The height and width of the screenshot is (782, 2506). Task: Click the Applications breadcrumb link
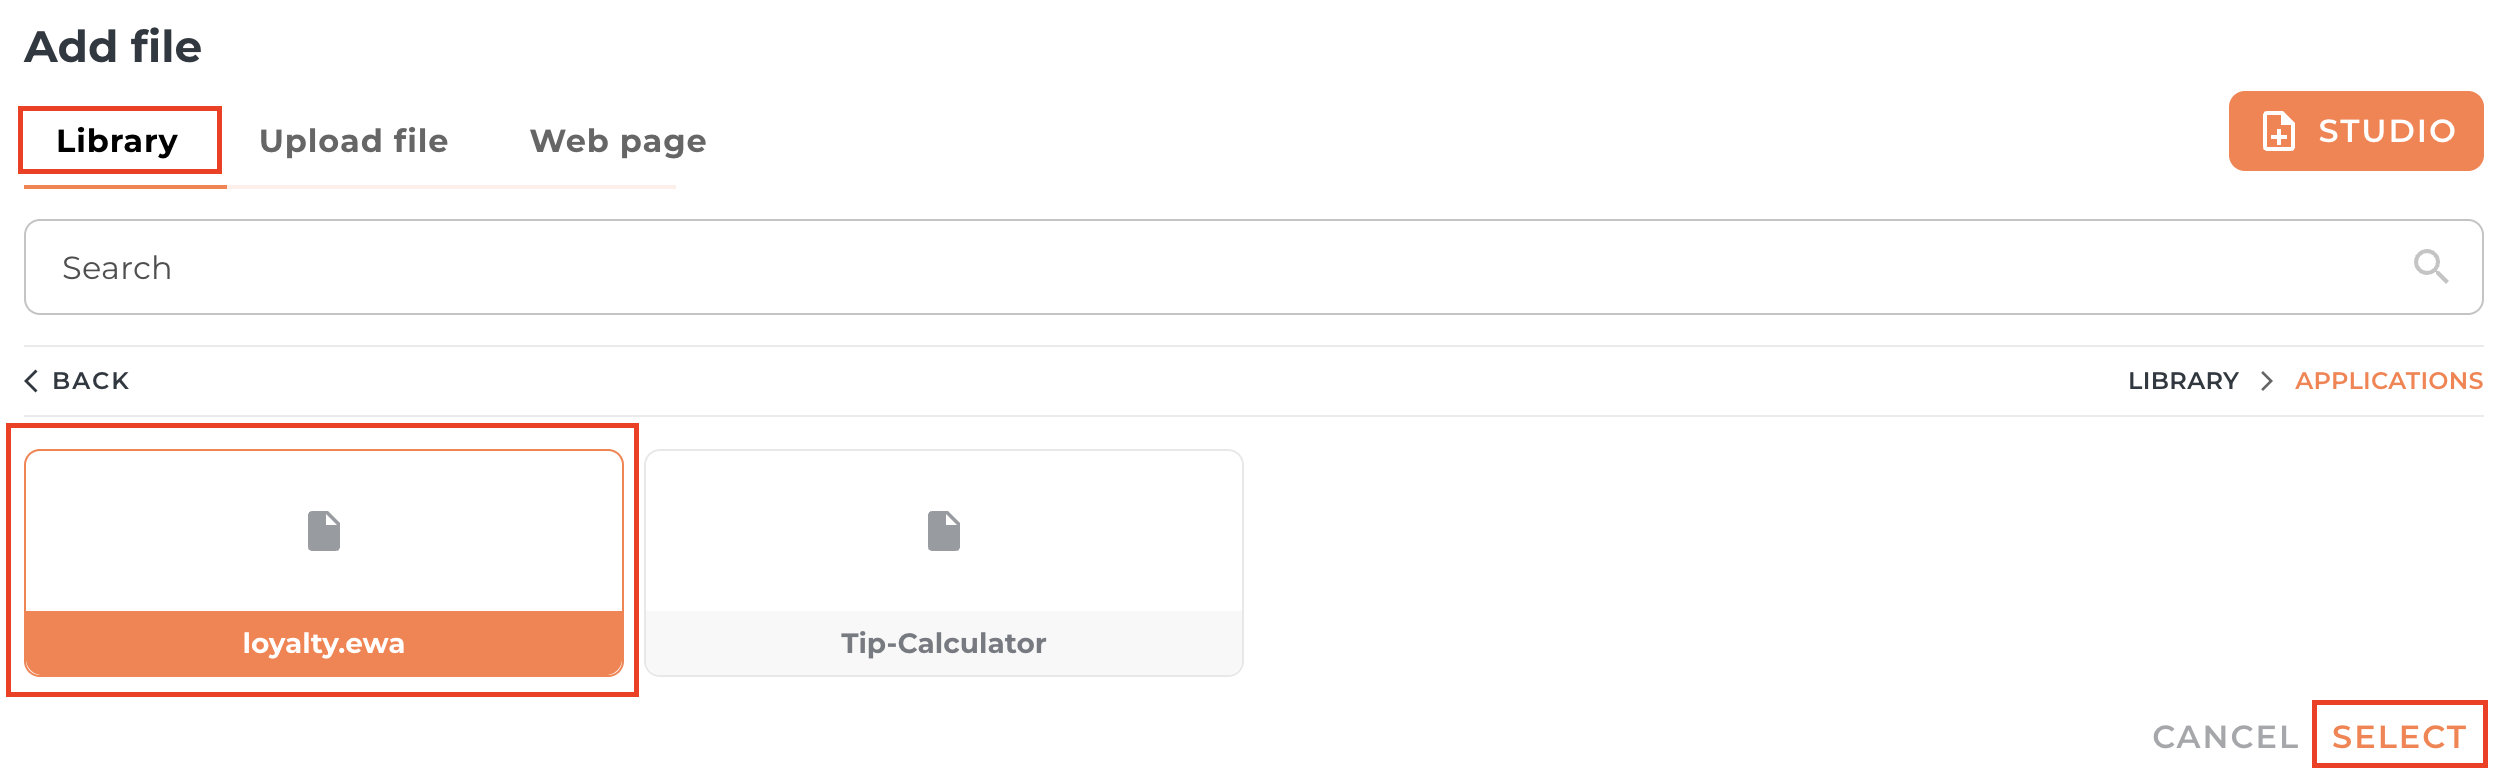coord(2388,381)
